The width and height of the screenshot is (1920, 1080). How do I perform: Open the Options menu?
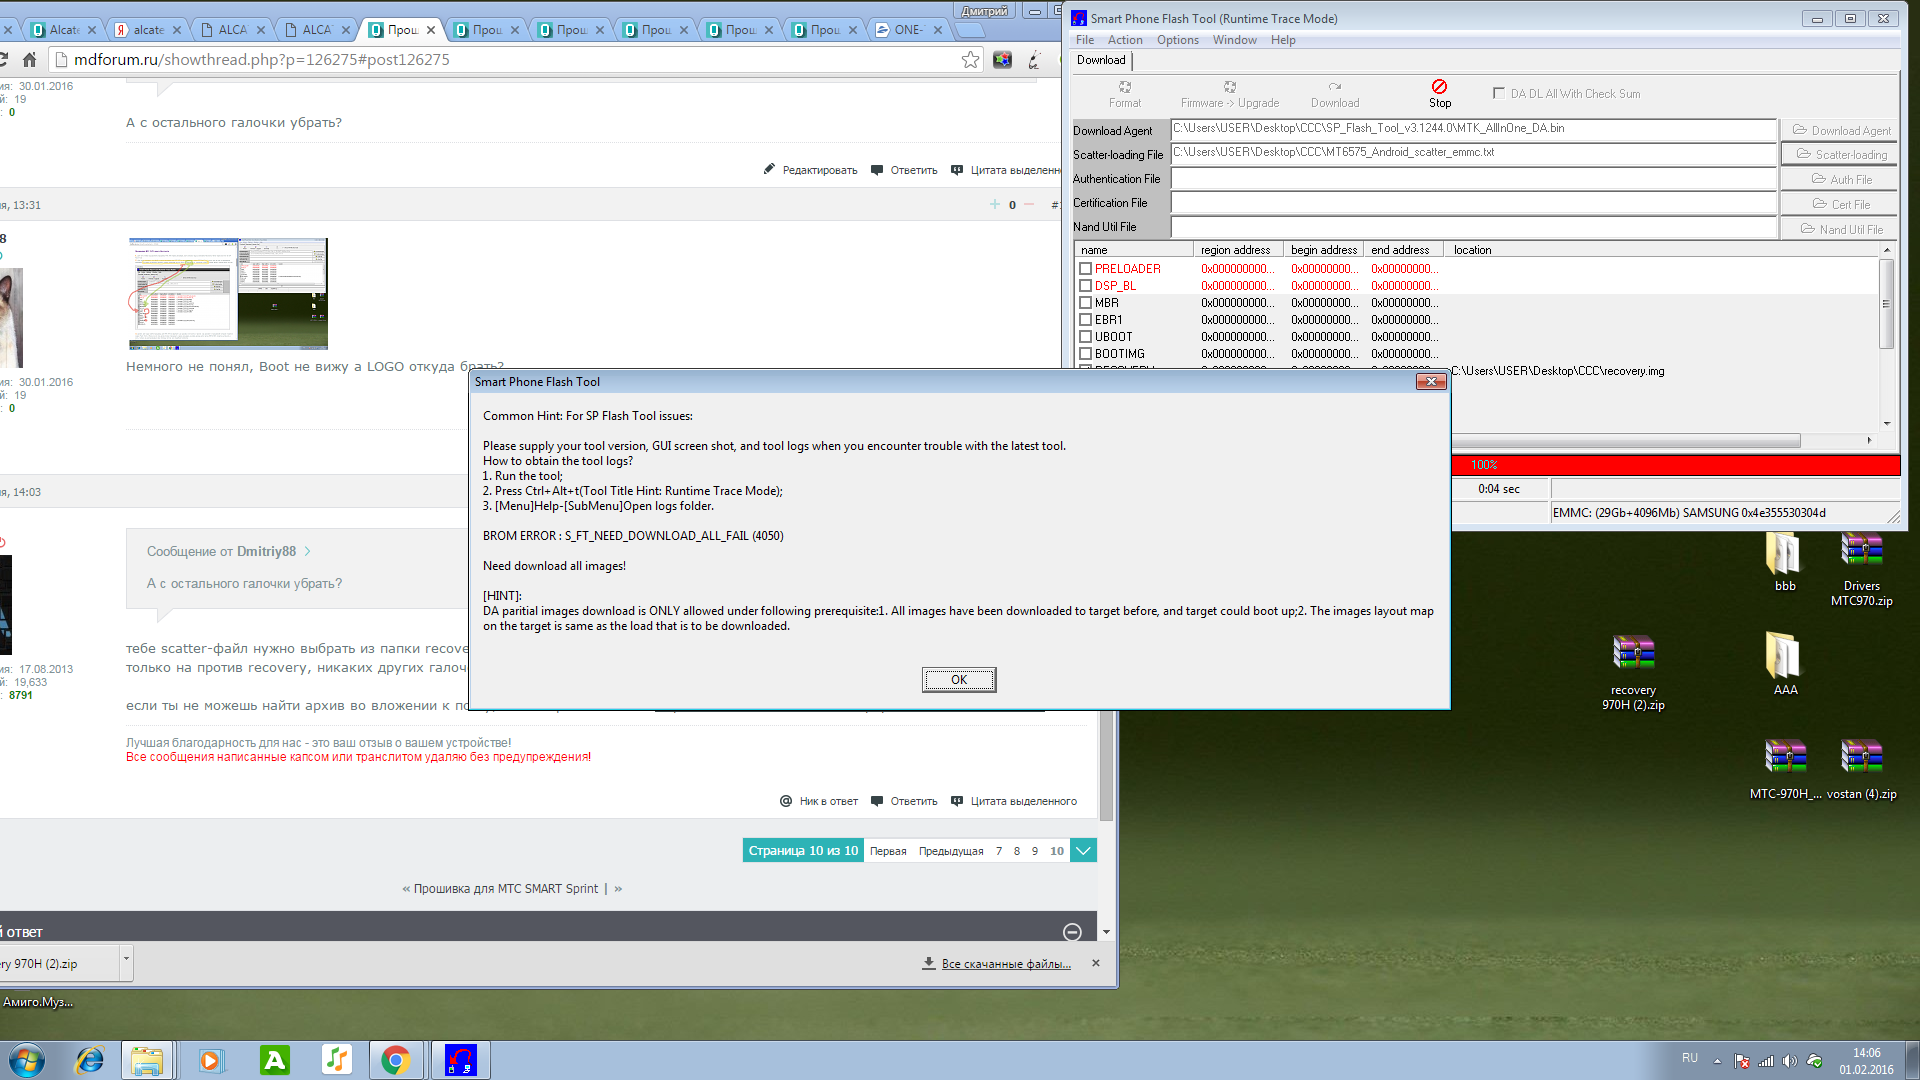pyautogui.click(x=1177, y=40)
